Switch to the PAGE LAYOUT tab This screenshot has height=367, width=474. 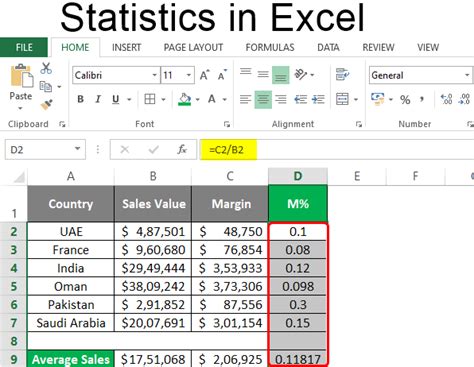[x=193, y=47]
